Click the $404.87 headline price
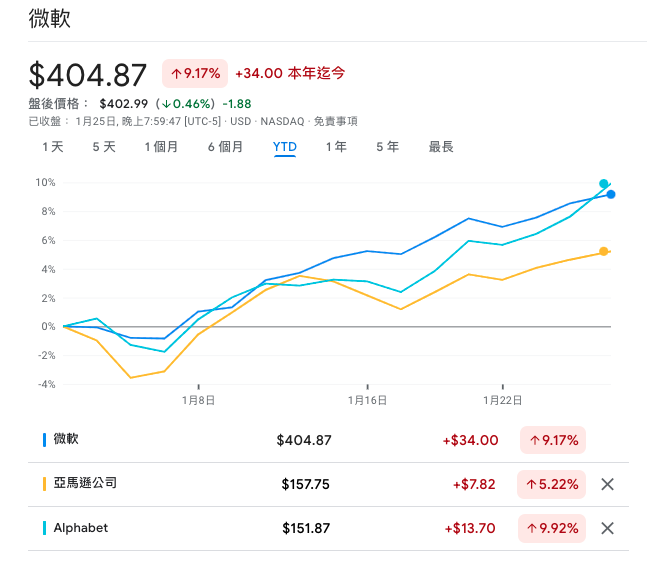Viewport: 647px width, 562px height. tap(87, 75)
